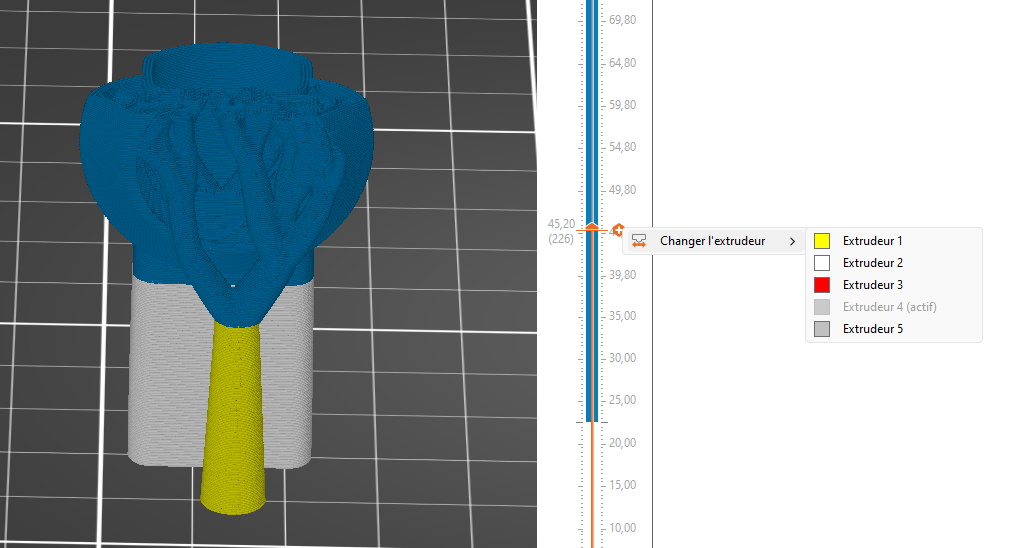Click the 25,00 height mark on the ruler
Screen dimensions: 1015x548
point(623,400)
